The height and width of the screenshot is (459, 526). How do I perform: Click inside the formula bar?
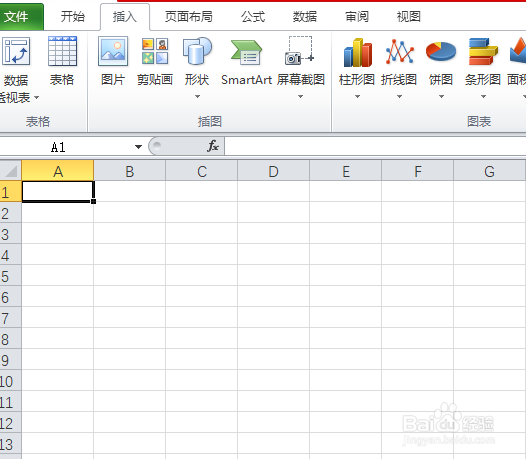pos(375,146)
